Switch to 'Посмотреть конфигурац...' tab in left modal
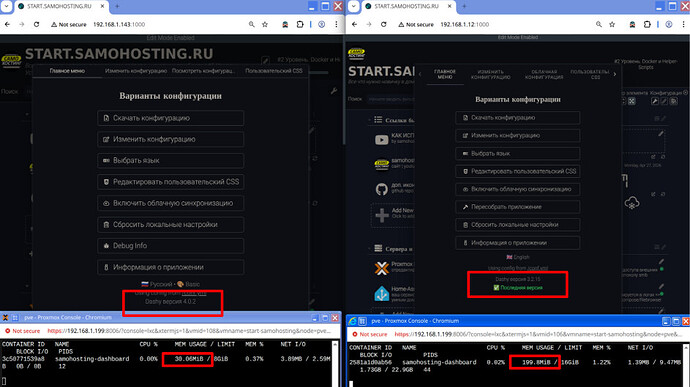Viewport: 690px width, 387px height. [x=203, y=71]
